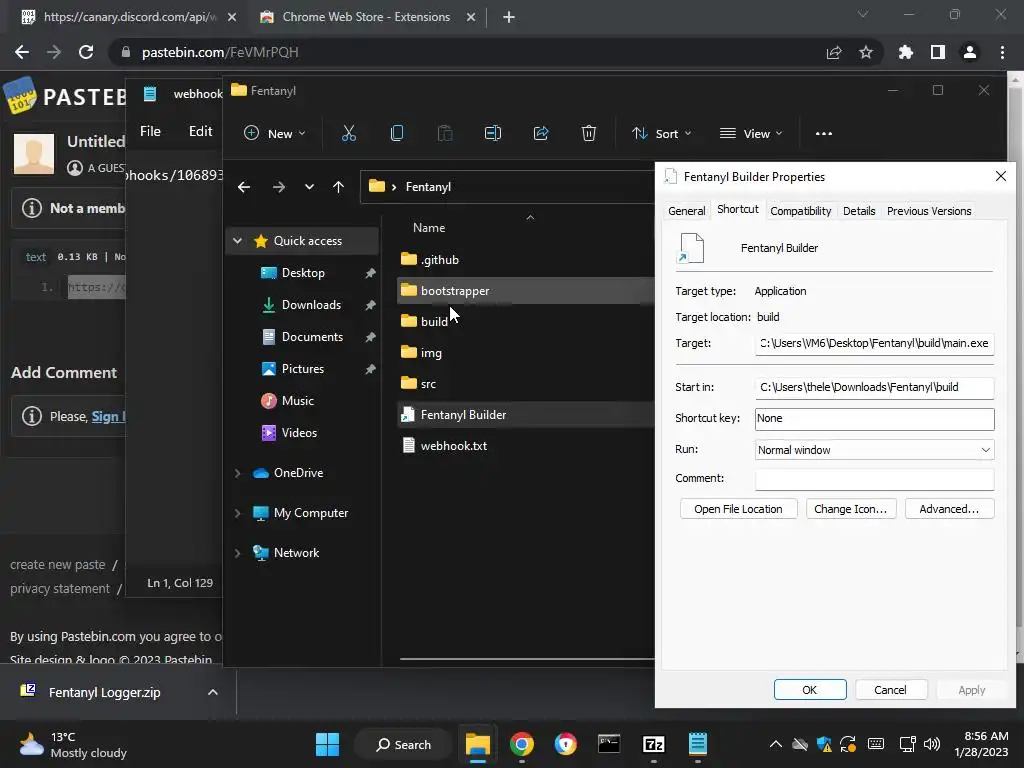Viewport: 1024px width, 768px height.
Task: Click in the Target path field
Action: coord(874,344)
